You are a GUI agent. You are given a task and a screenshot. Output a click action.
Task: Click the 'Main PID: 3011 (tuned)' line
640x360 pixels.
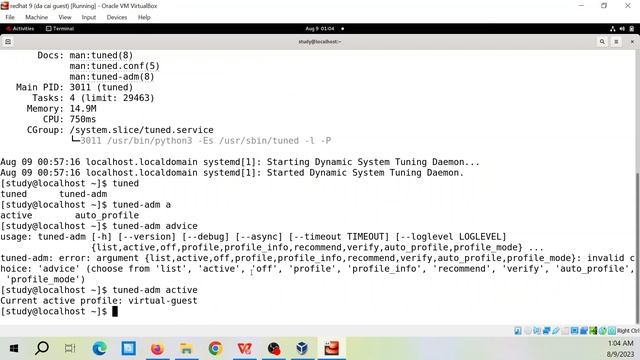(74, 87)
